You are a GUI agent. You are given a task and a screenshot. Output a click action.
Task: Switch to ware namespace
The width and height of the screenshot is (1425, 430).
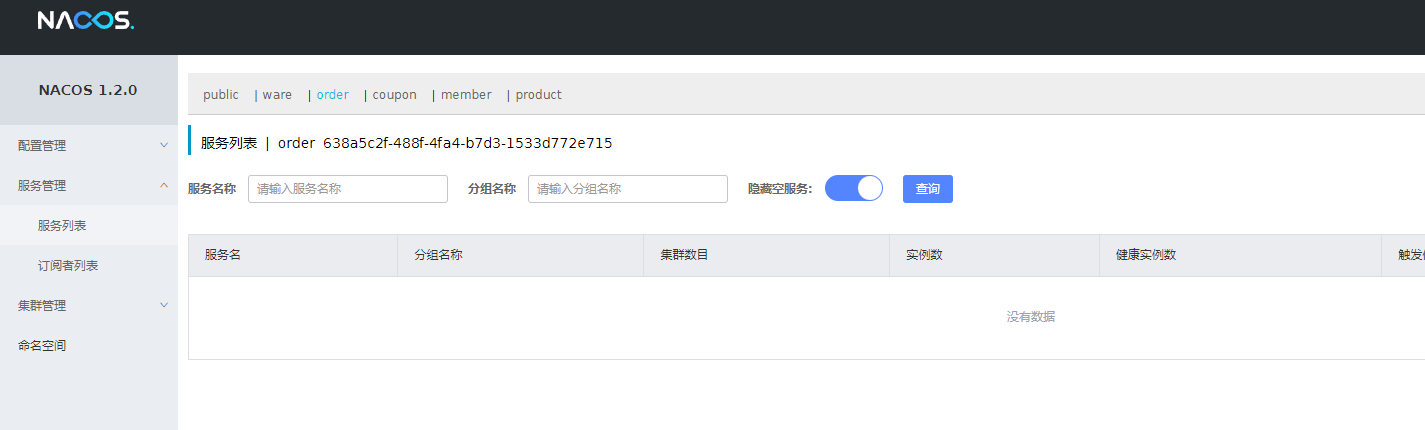277,95
